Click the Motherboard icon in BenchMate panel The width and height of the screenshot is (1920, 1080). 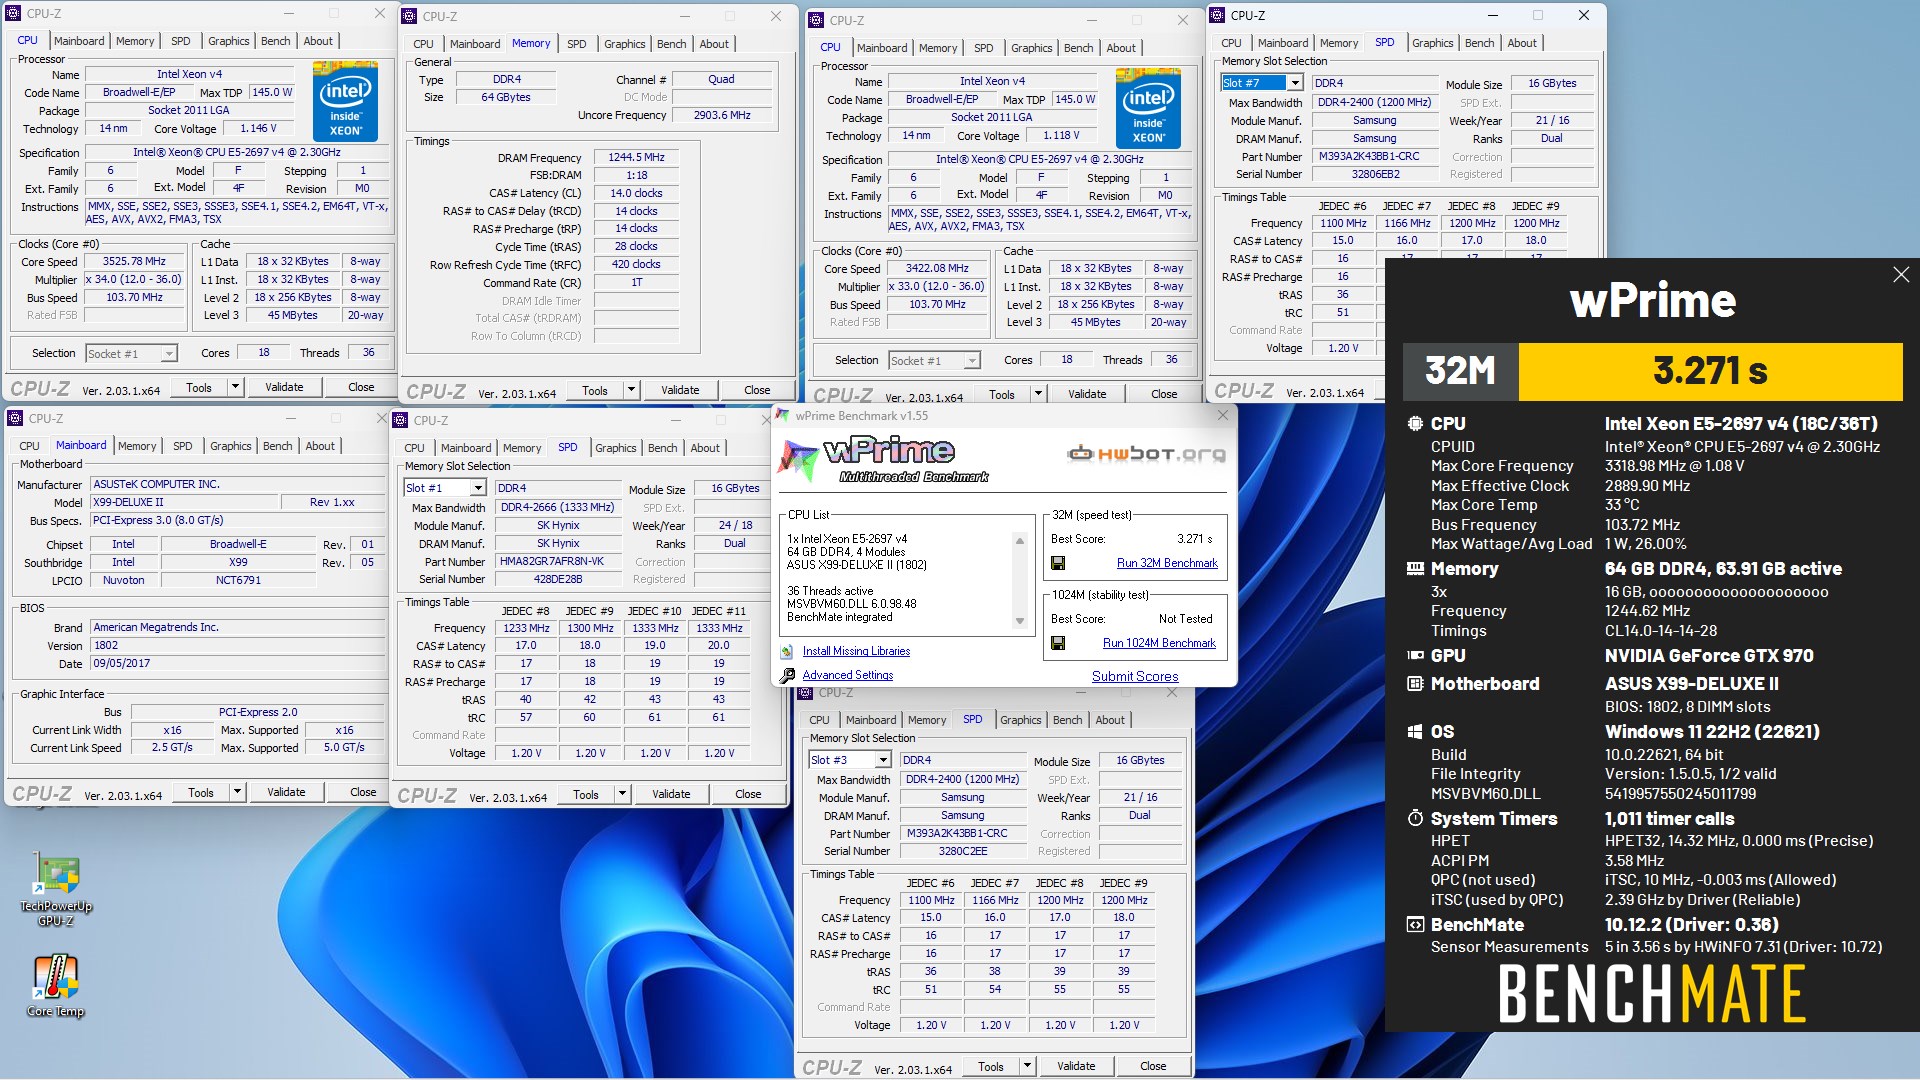coord(1415,684)
